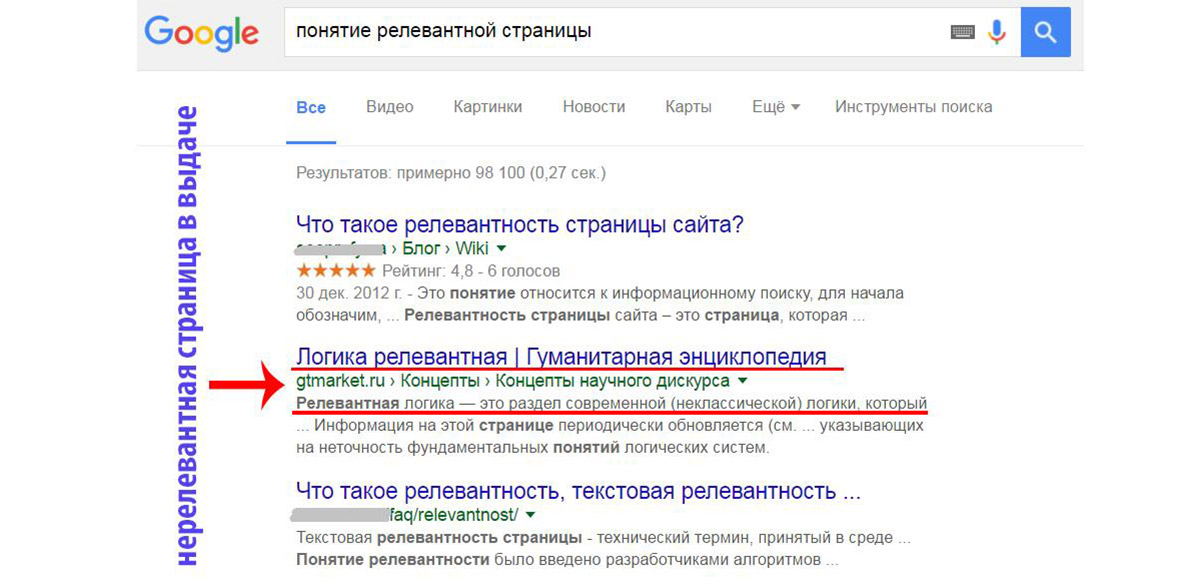Select the Видео tab
This screenshot has width=1200, height=586.
[x=389, y=107]
